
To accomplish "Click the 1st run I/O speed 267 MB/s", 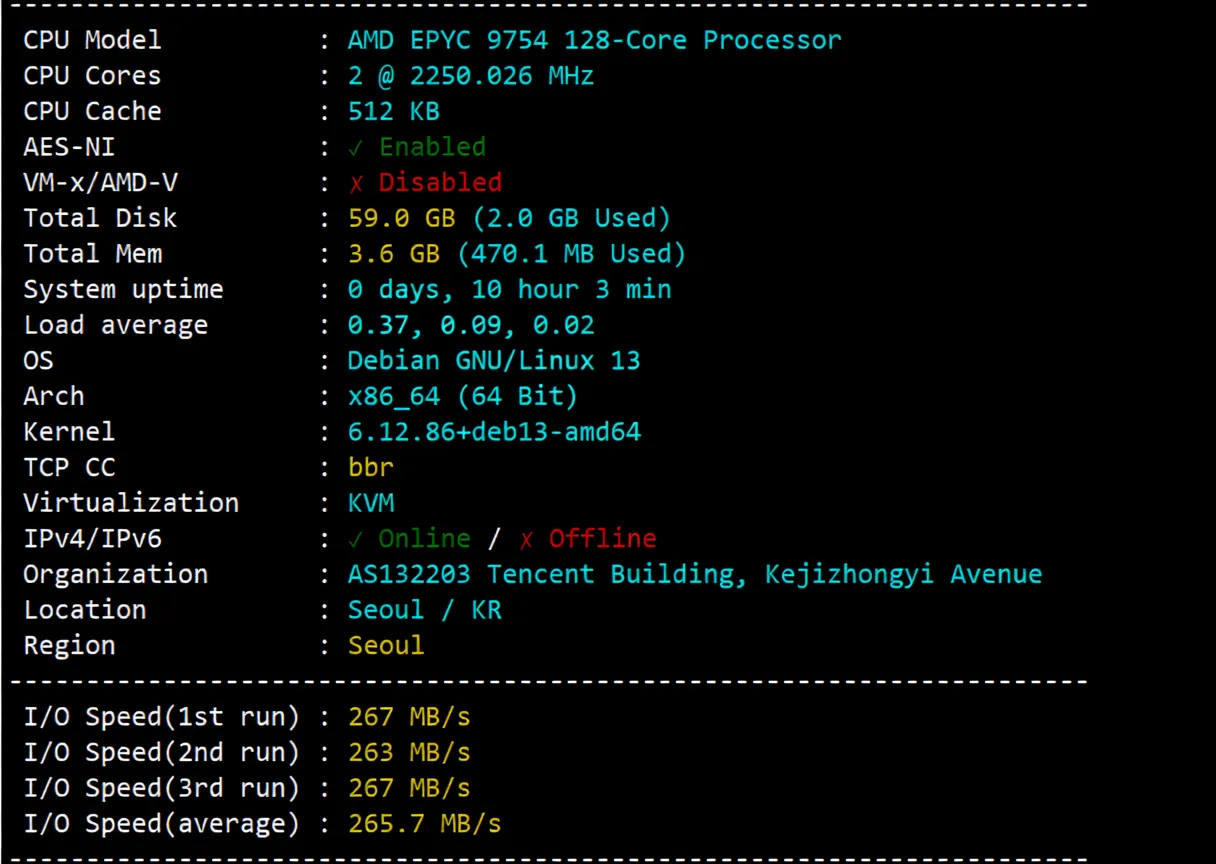I will (409, 717).
